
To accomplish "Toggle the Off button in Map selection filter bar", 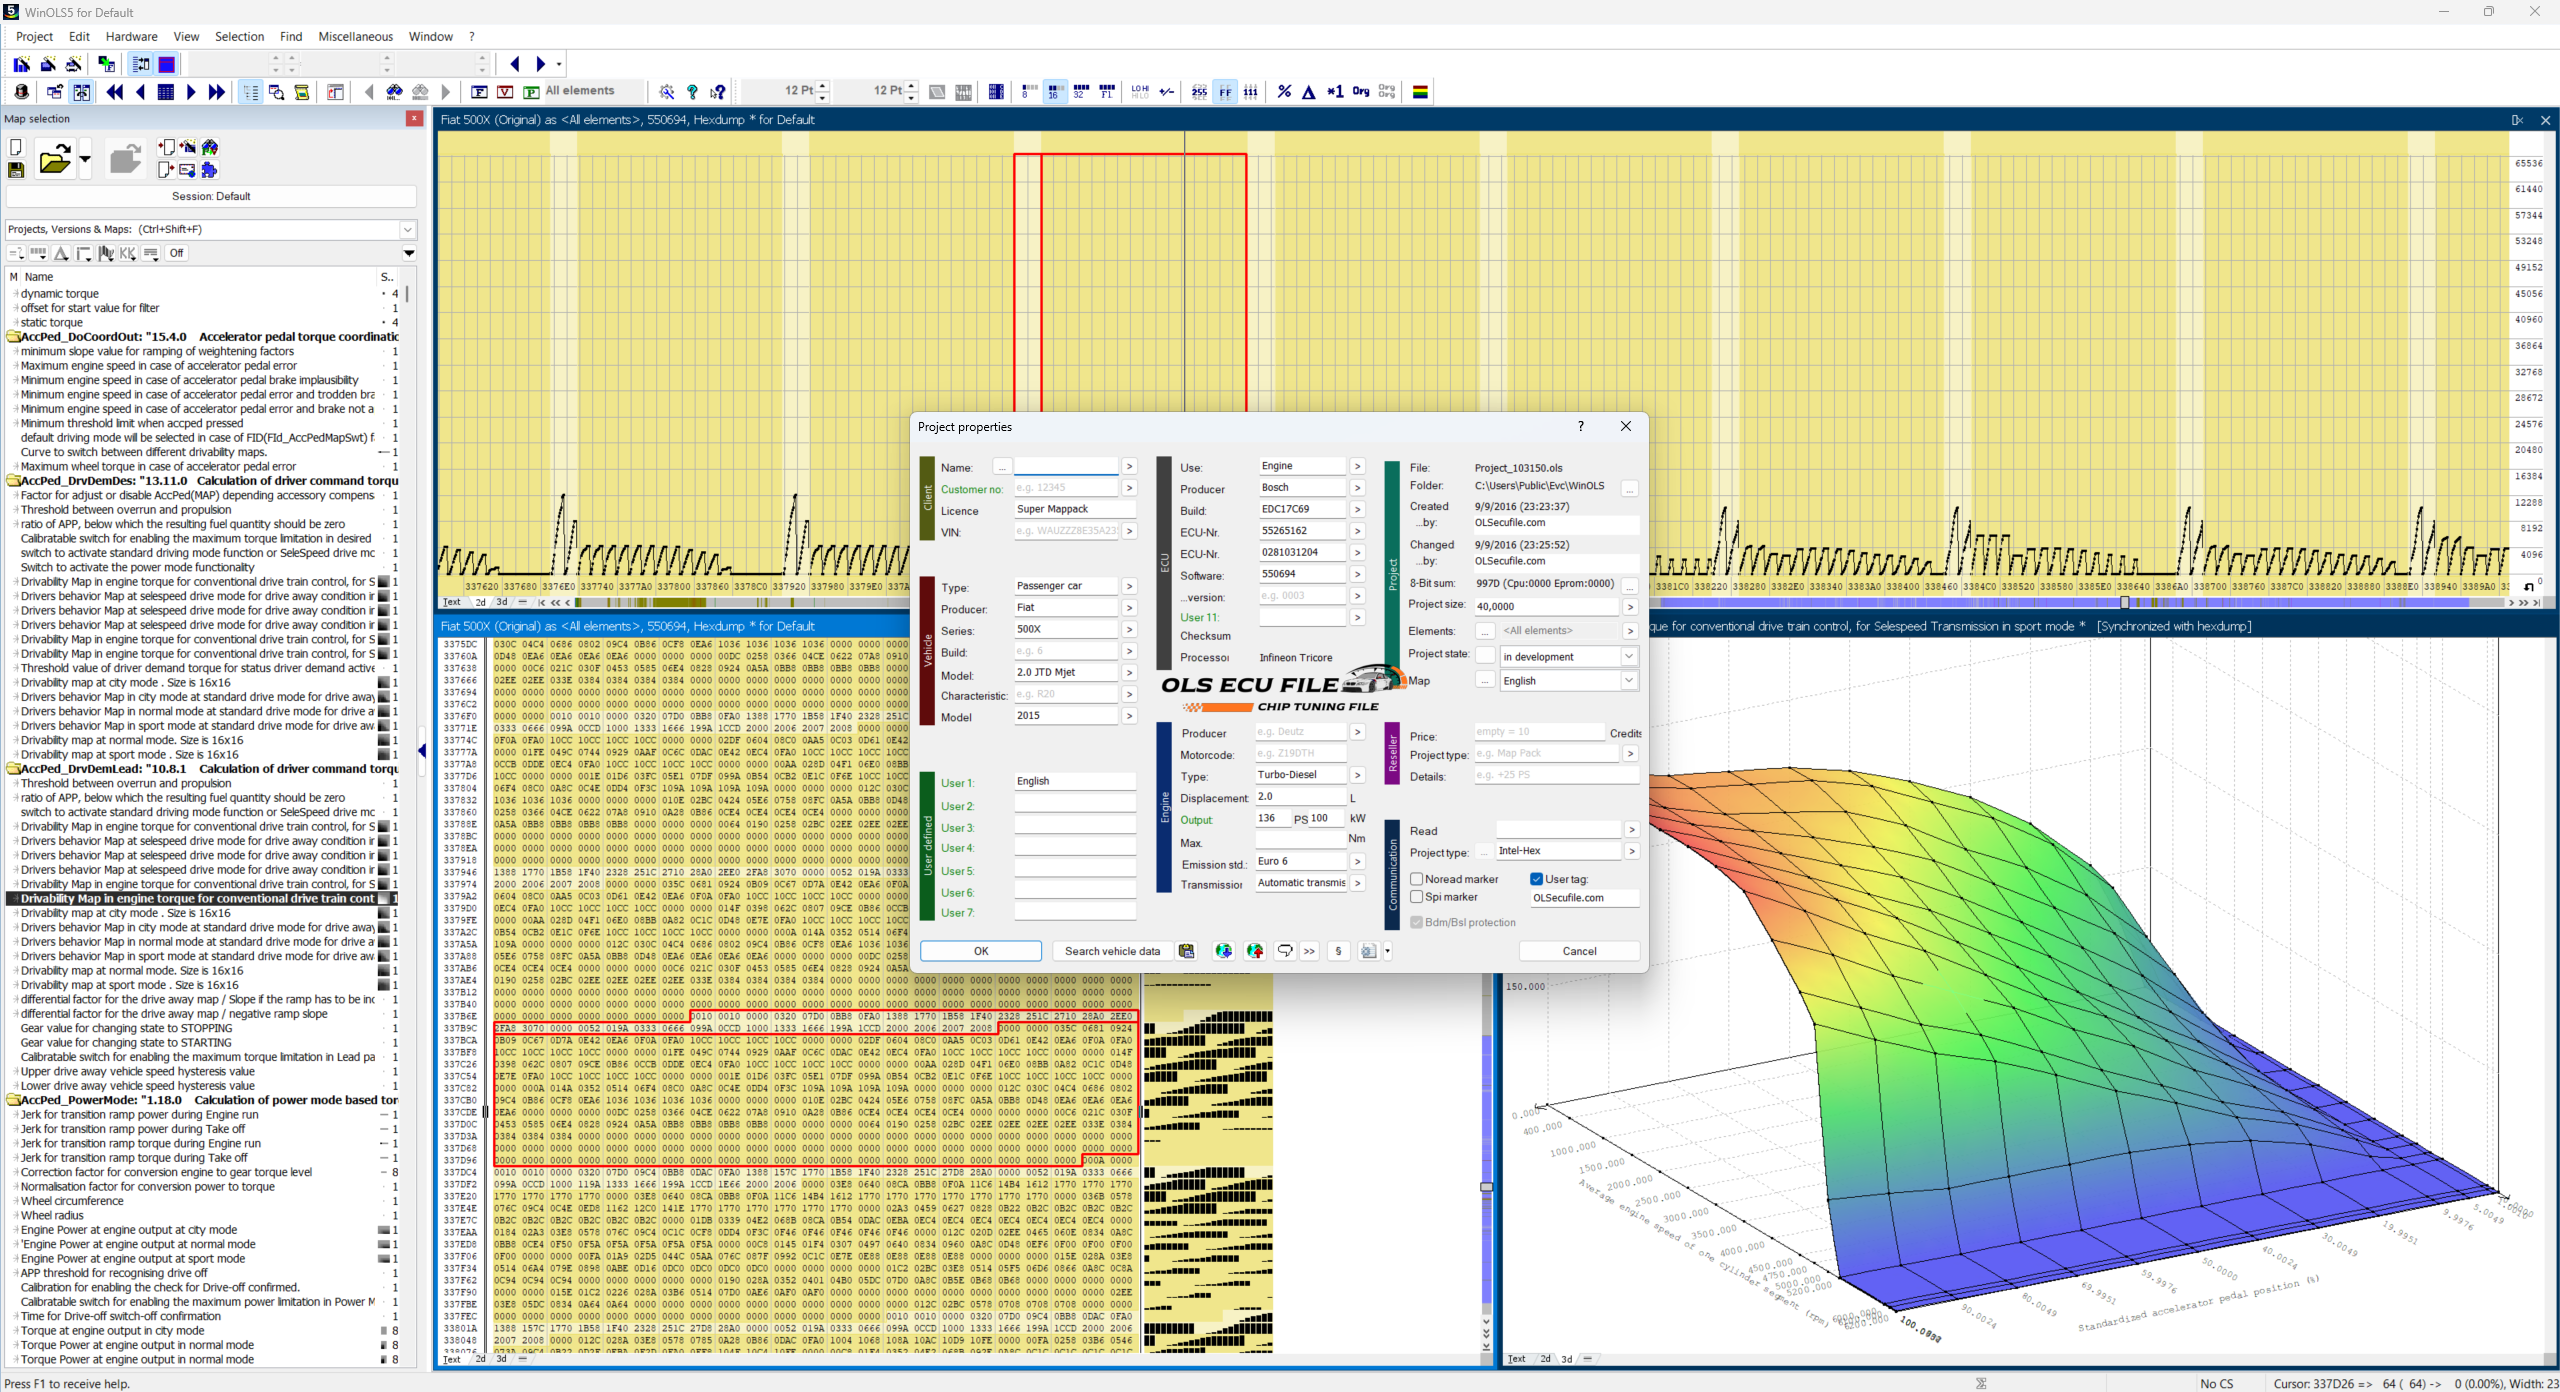I will point(176,253).
